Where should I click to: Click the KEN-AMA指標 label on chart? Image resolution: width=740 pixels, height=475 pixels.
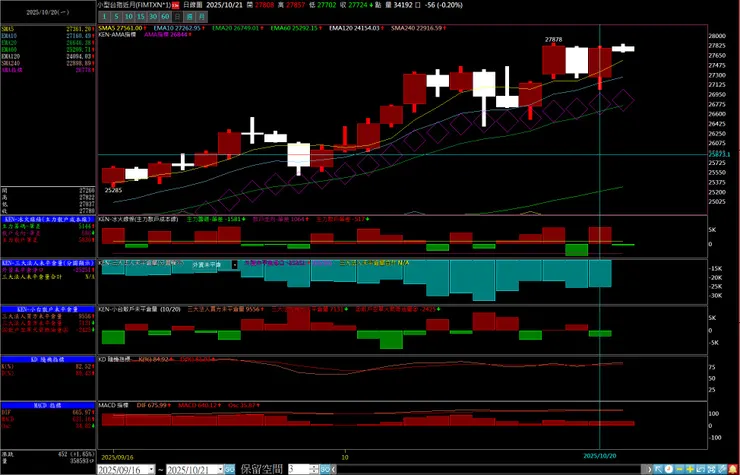117,34
